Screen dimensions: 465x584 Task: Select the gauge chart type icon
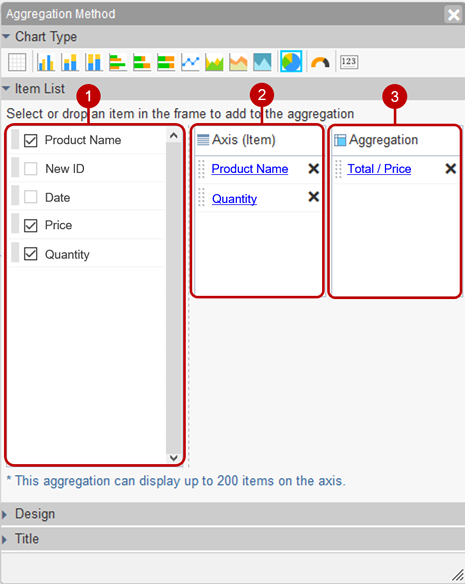point(320,62)
